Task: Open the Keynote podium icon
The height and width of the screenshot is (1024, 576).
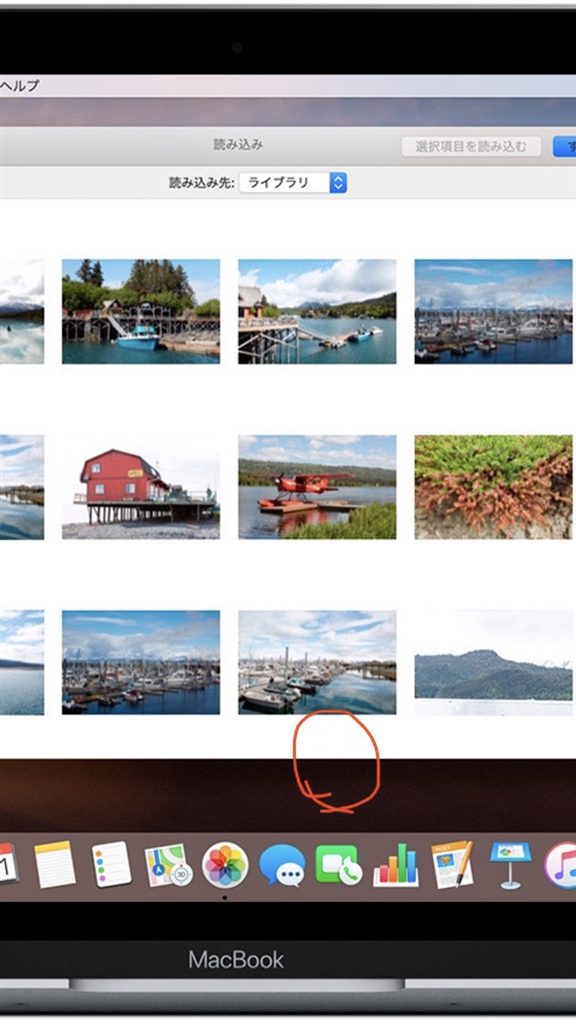Action: (510, 865)
